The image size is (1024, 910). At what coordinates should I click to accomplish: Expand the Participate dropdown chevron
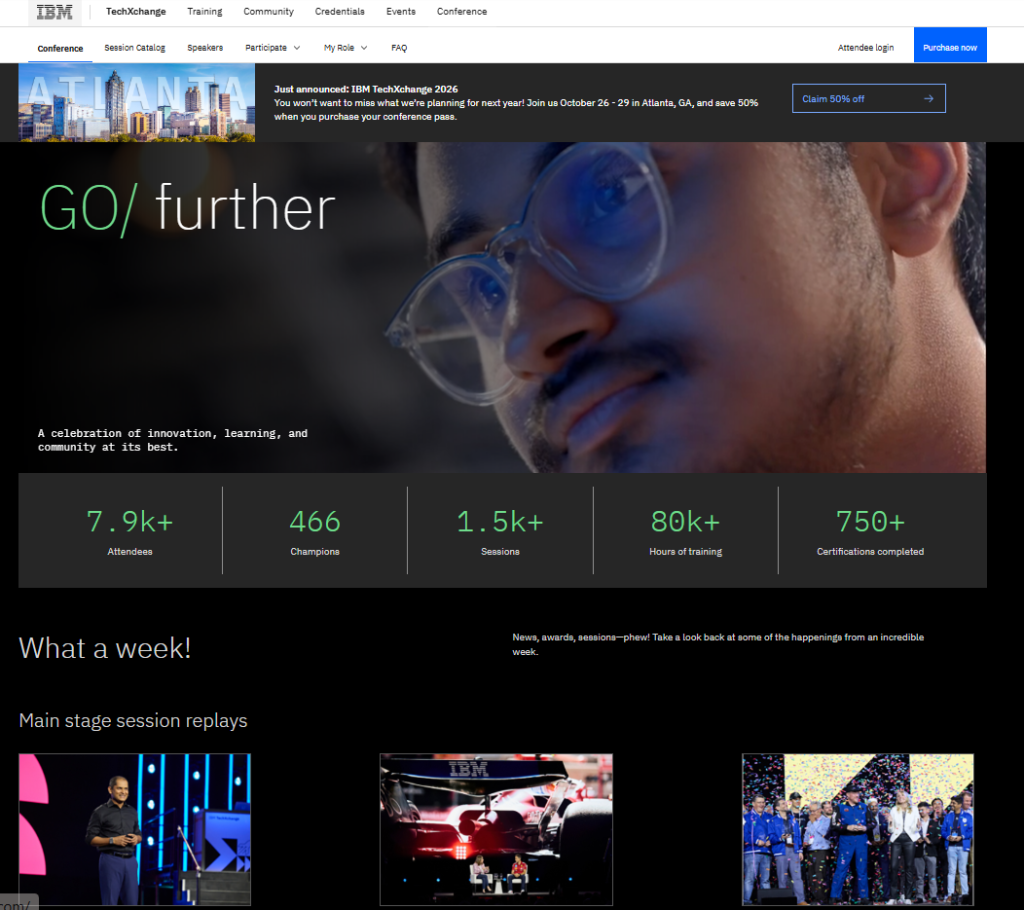[x=297, y=48]
